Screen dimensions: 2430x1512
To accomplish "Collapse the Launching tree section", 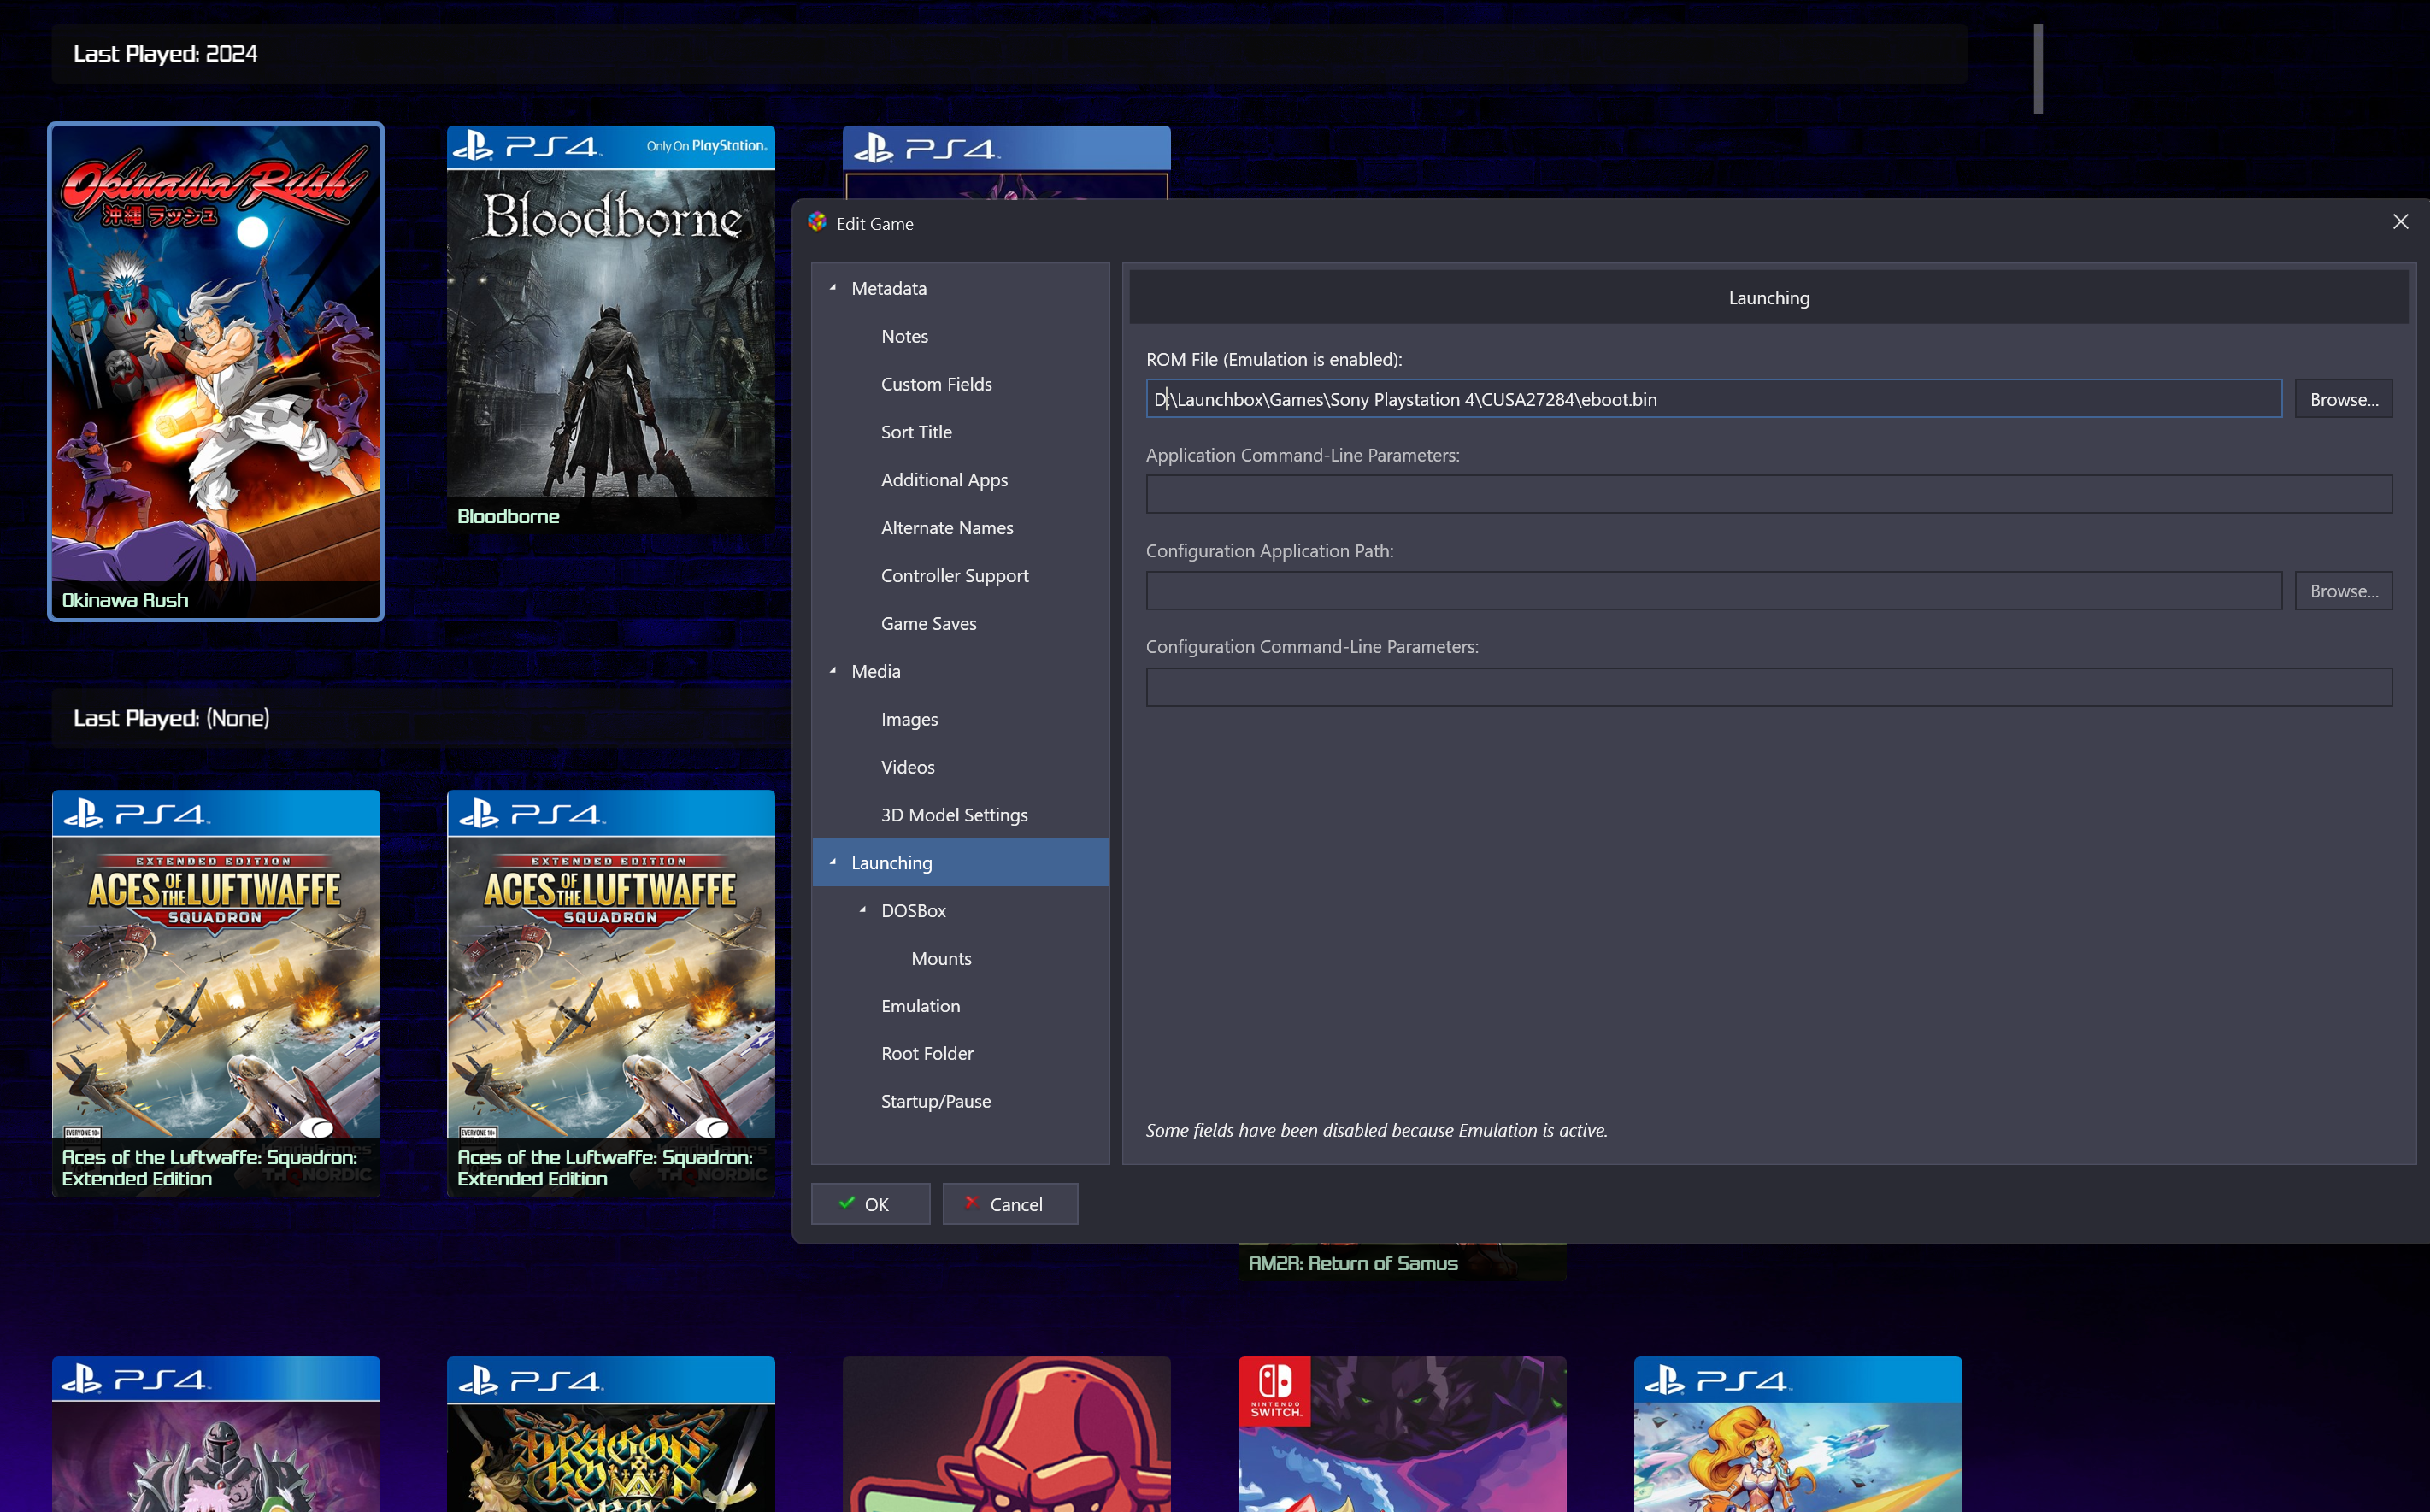I will [832, 862].
